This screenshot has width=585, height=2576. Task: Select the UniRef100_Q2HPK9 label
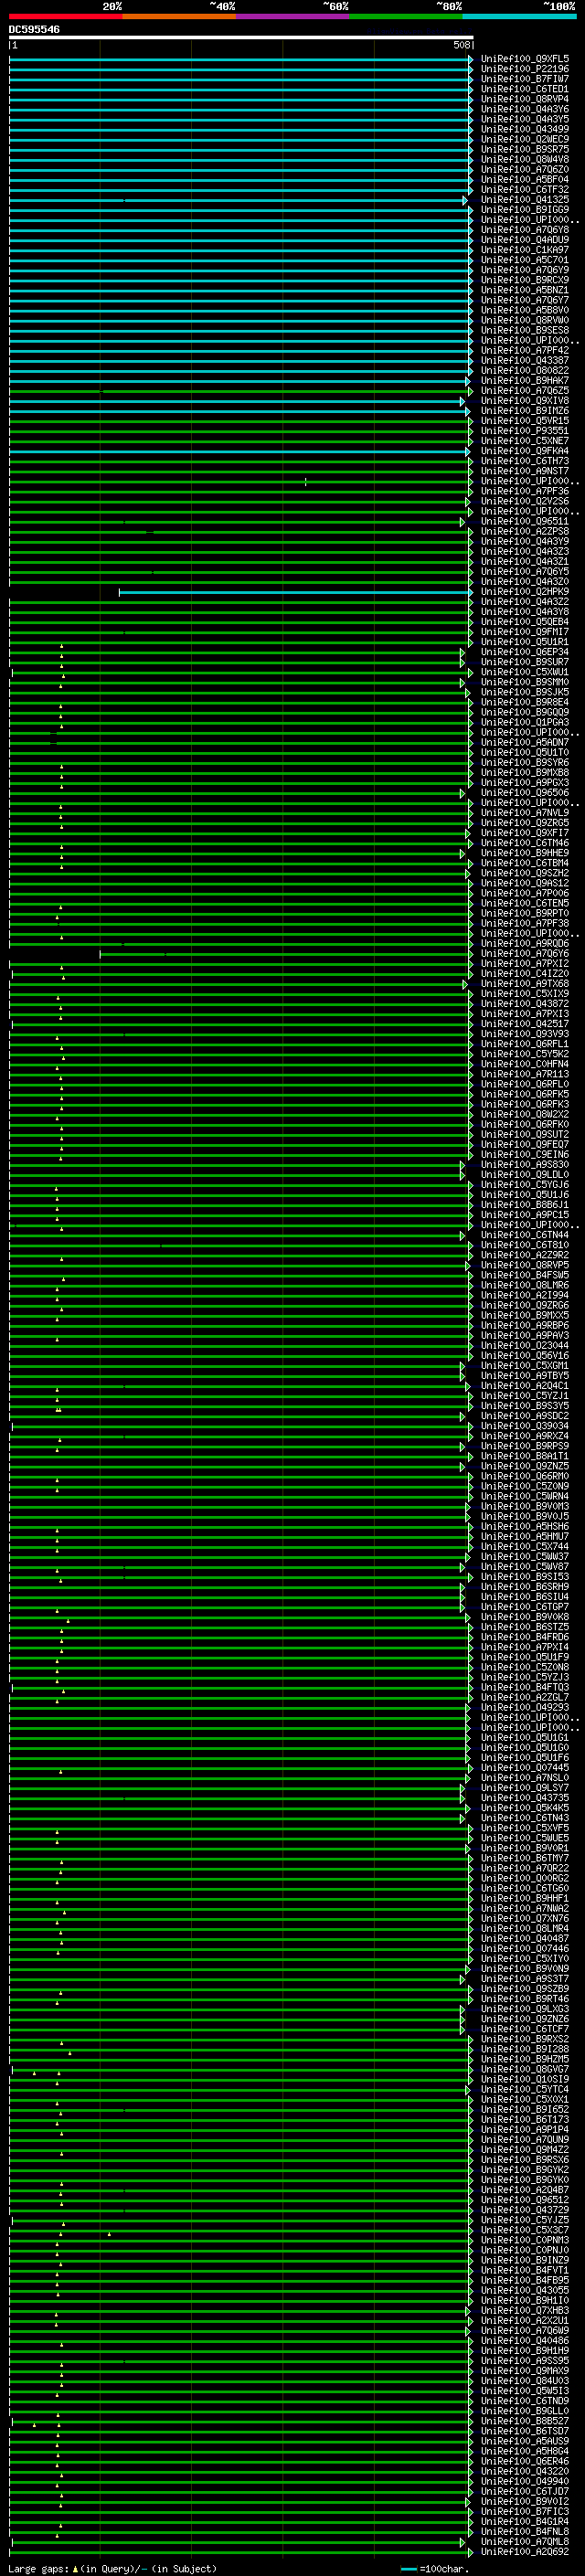pos(525,592)
